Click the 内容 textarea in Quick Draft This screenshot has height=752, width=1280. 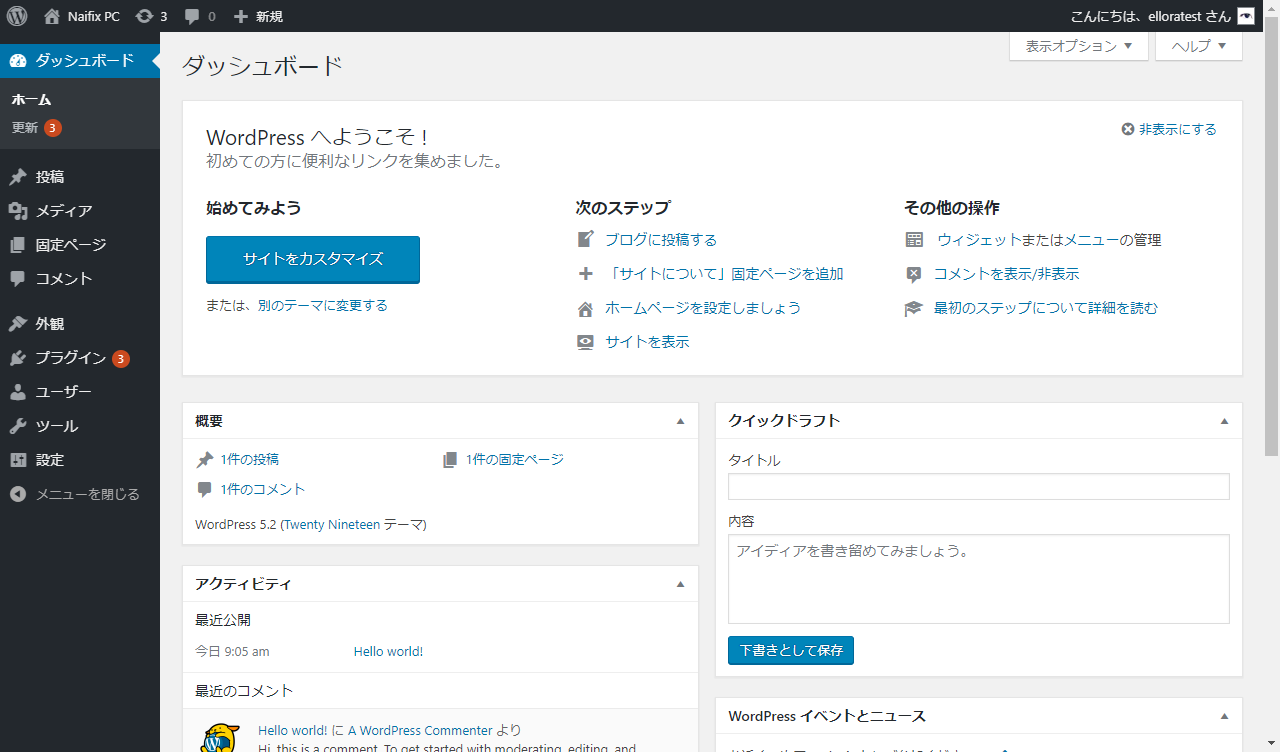pos(978,579)
